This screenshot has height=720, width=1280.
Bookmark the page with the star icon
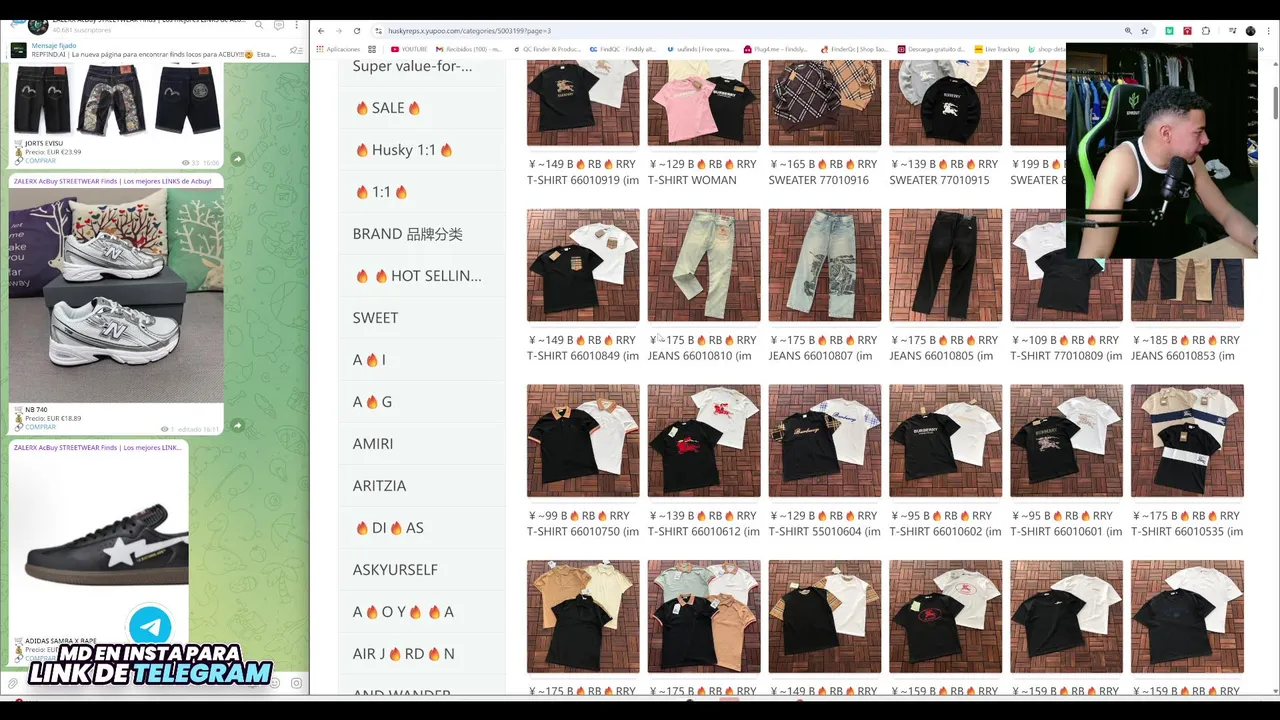click(1145, 31)
